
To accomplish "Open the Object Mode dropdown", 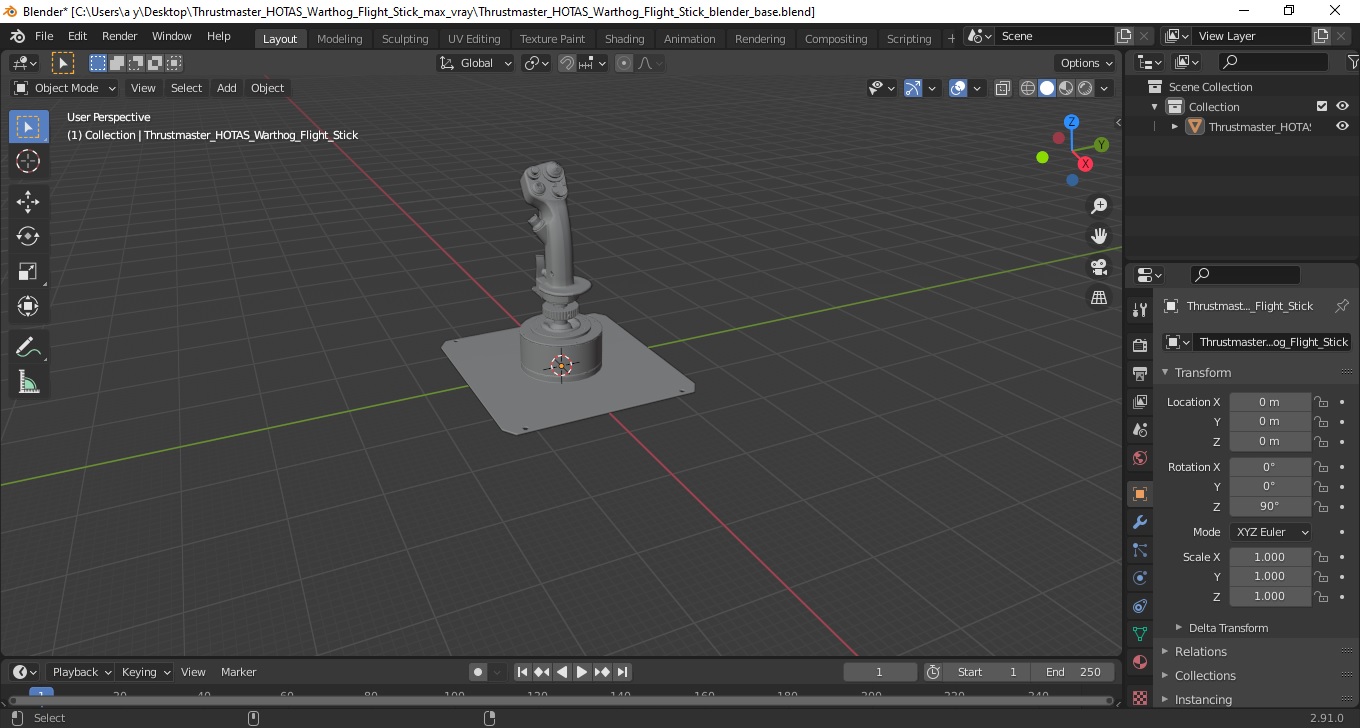I will [65, 88].
